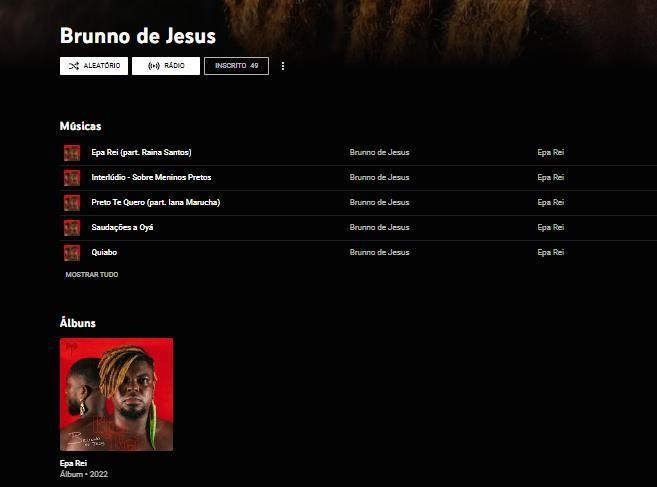Toggle the Inscrito 49 subscription button
The image size is (657, 487).
236,66
